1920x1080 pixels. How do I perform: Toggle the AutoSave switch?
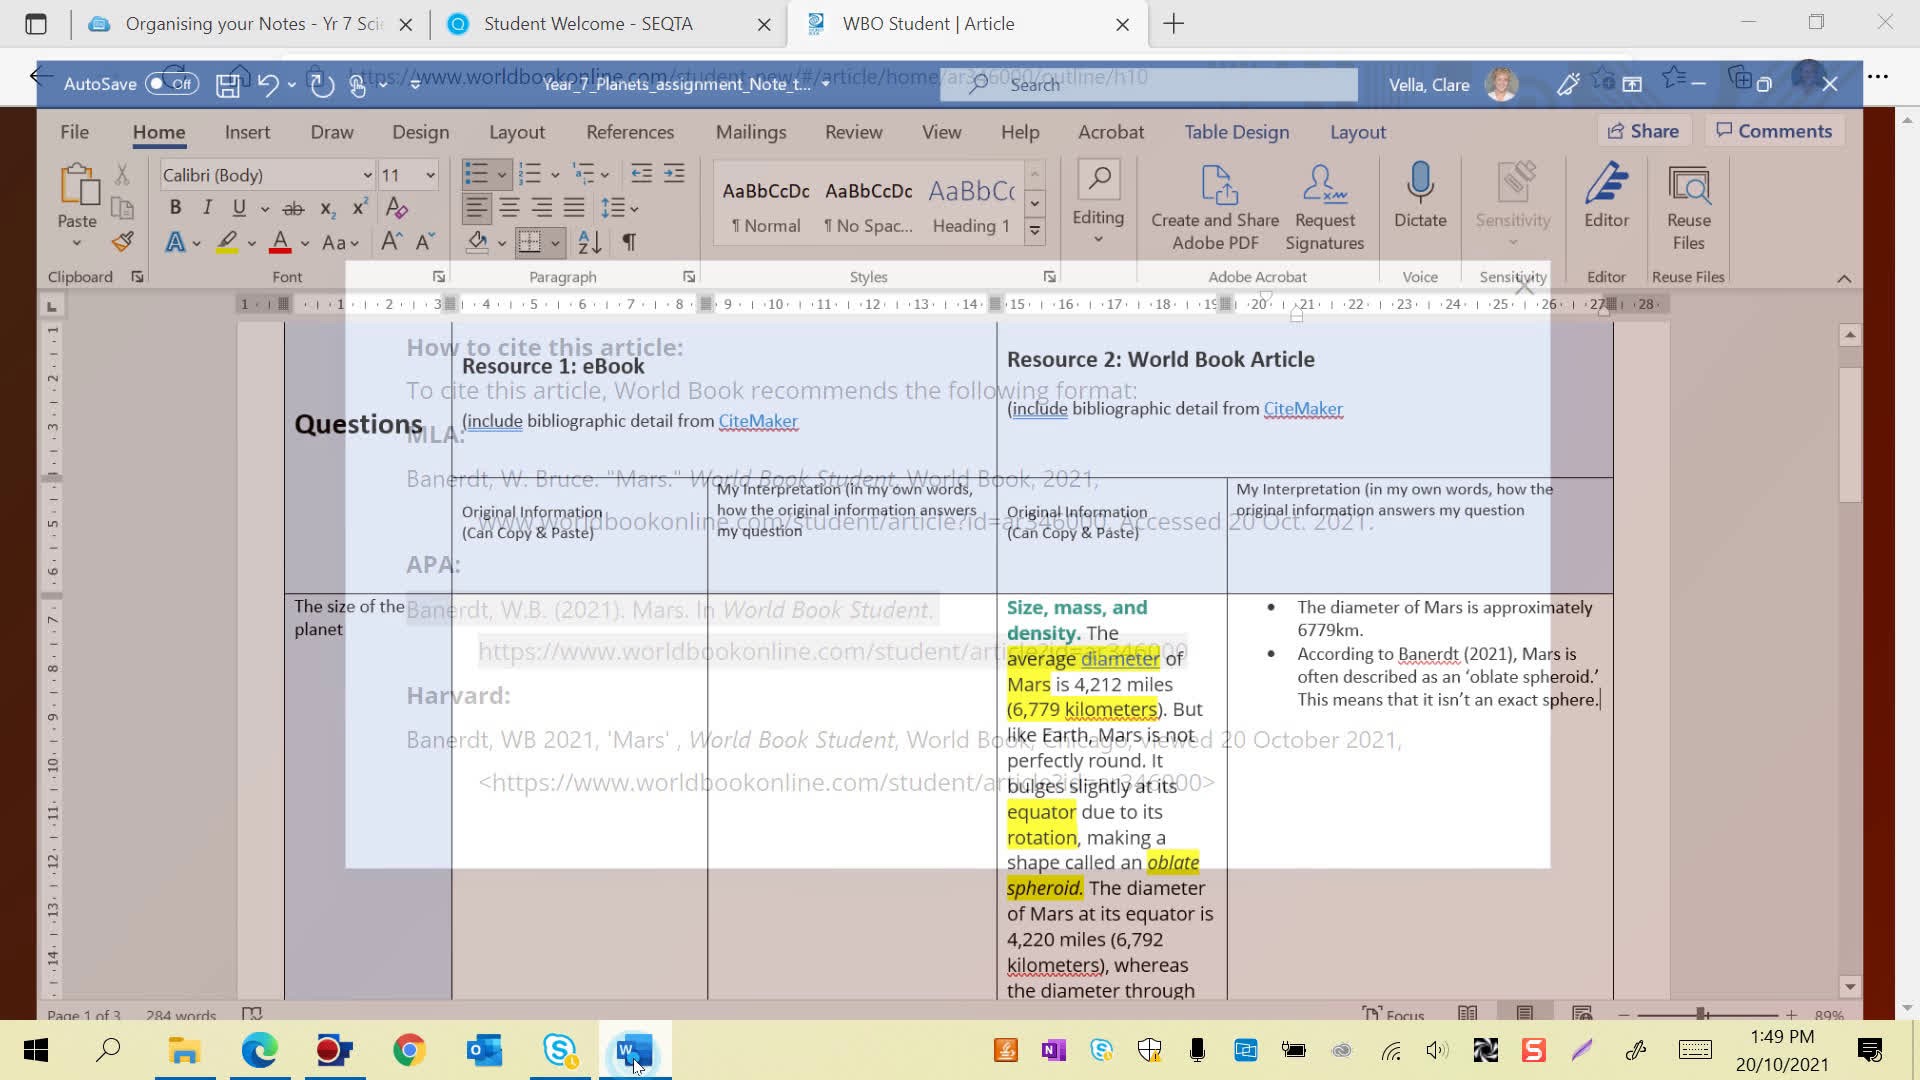click(171, 84)
